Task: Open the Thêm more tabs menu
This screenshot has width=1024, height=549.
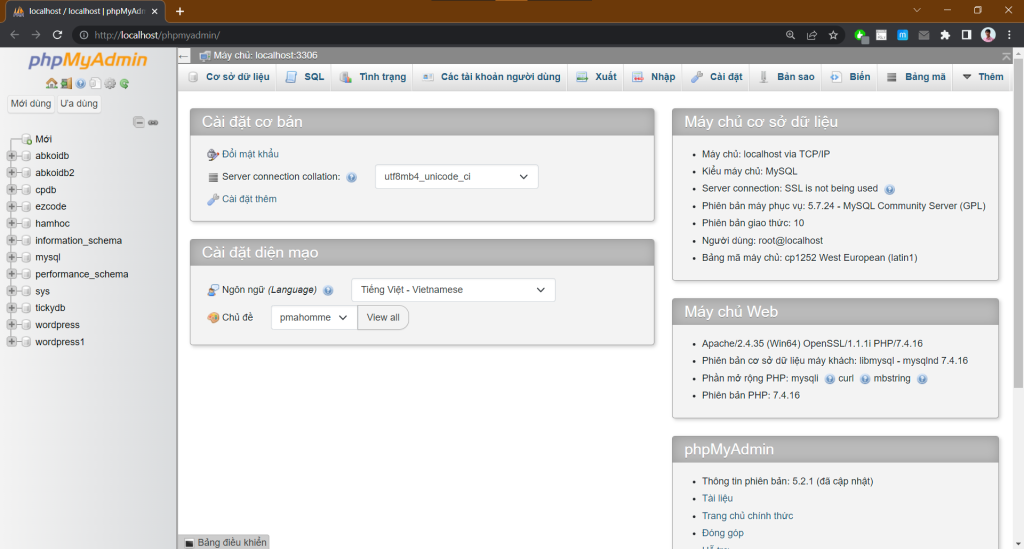Action: point(983,77)
